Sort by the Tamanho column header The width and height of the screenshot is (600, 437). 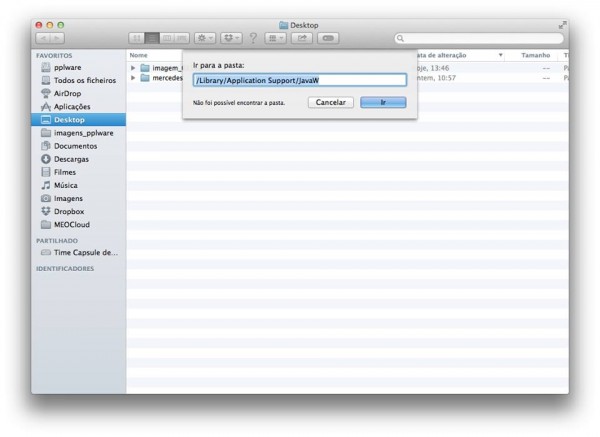(x=535, y=55)
